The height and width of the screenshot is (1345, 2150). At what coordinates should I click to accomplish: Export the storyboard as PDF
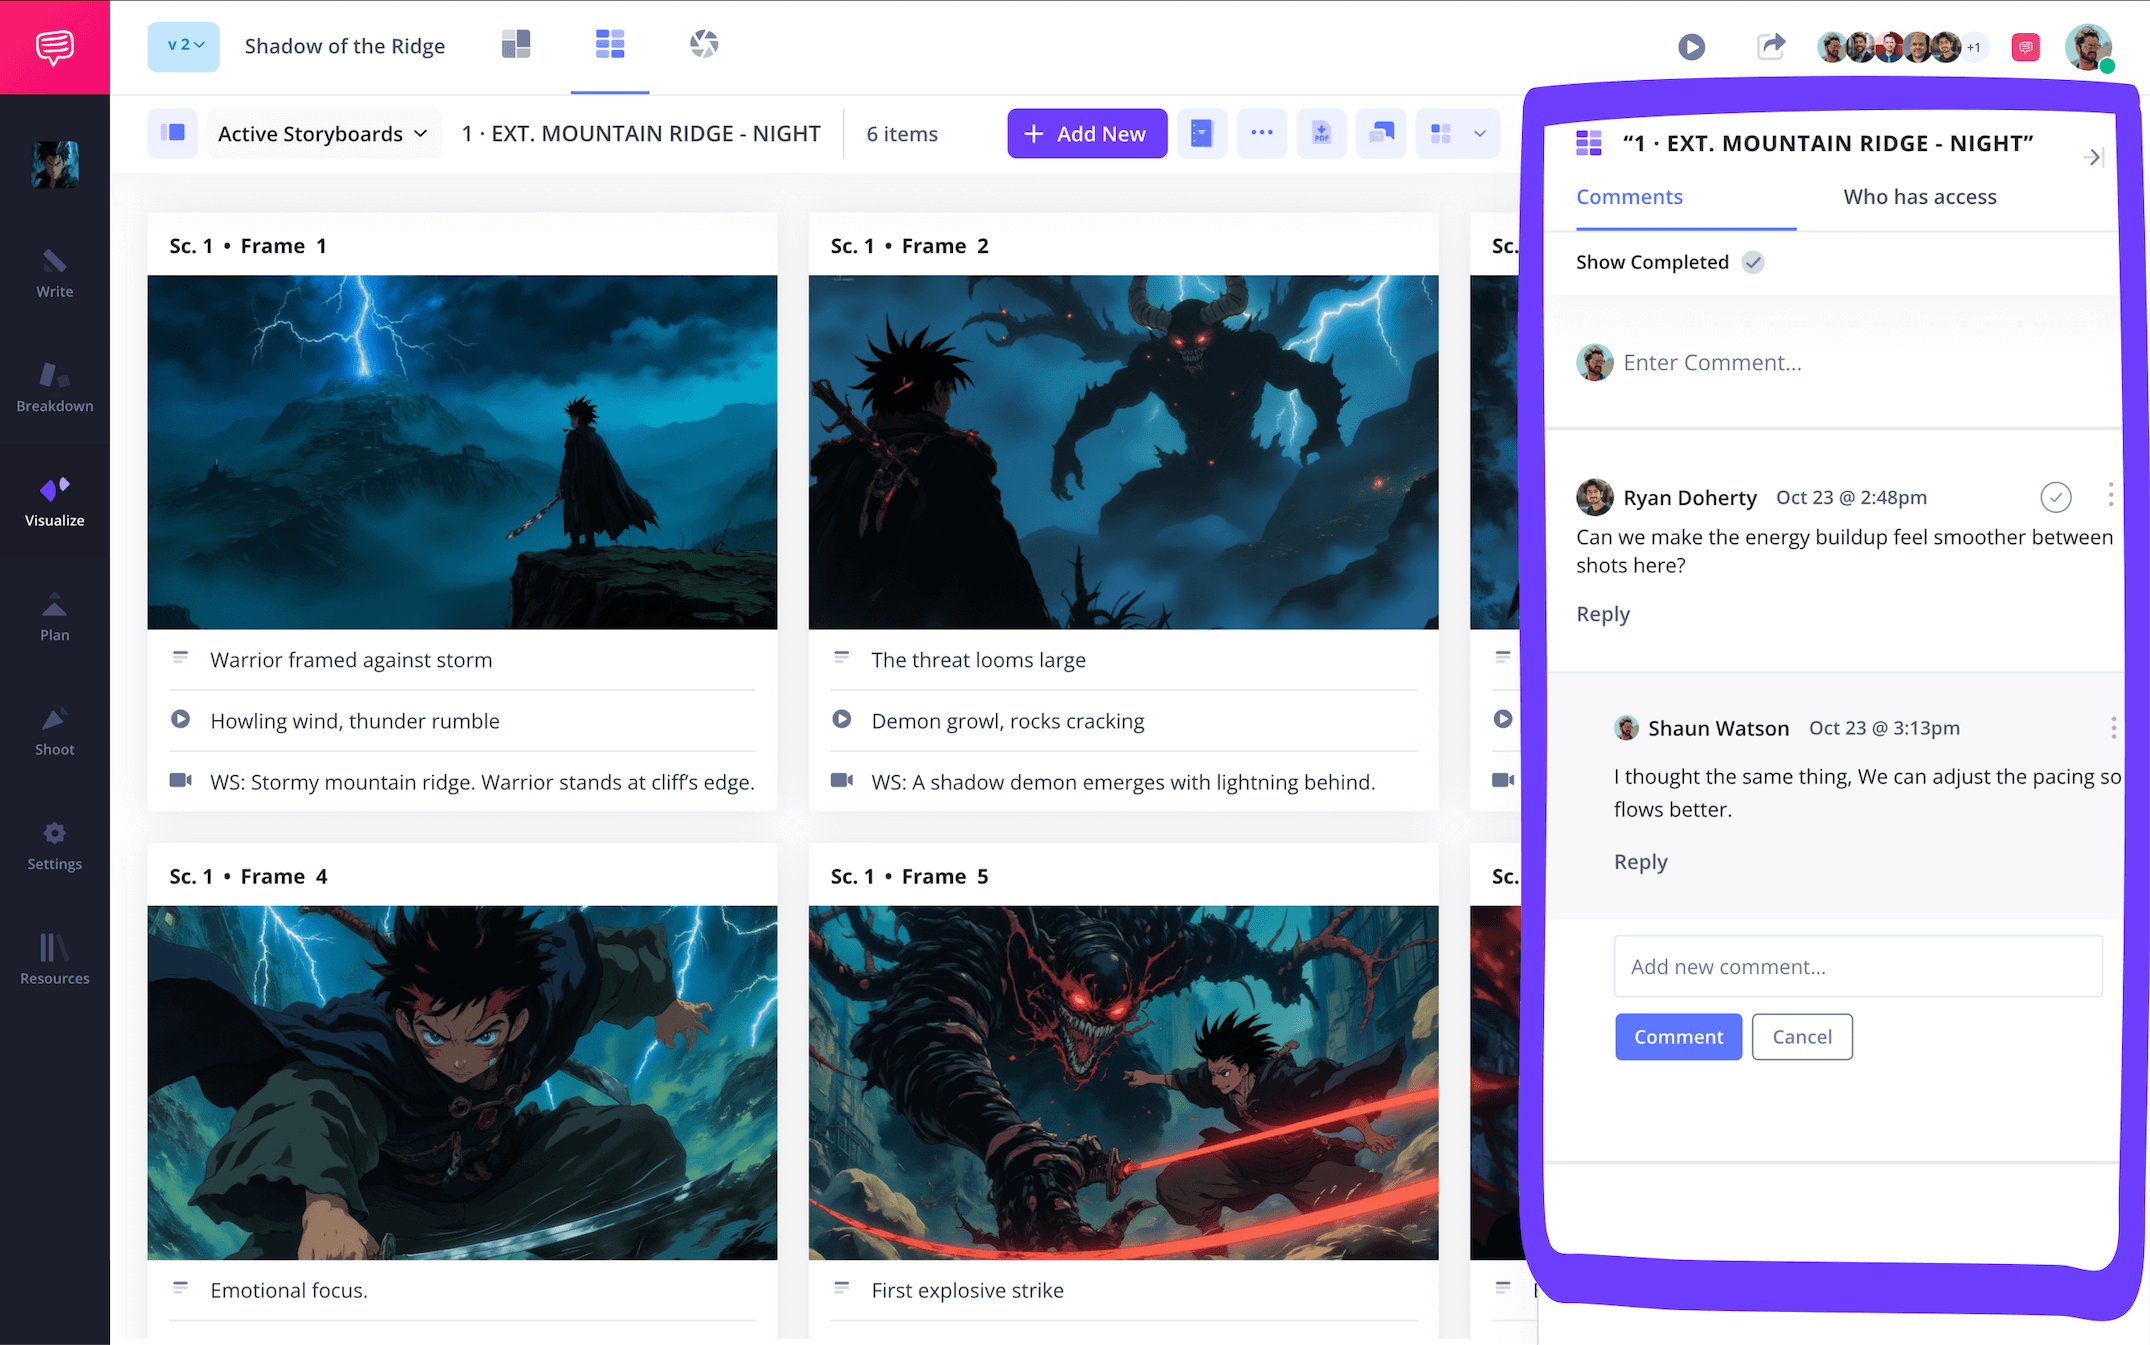(1321, 133)
